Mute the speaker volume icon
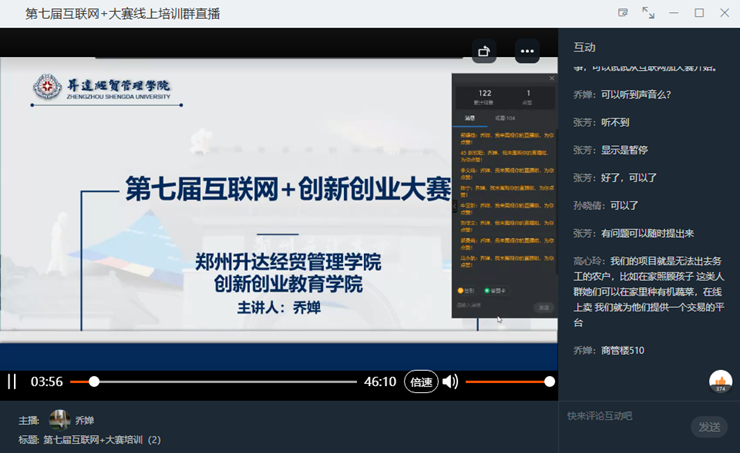The width and height of the screenshot is (740, 453). [450, 381]
